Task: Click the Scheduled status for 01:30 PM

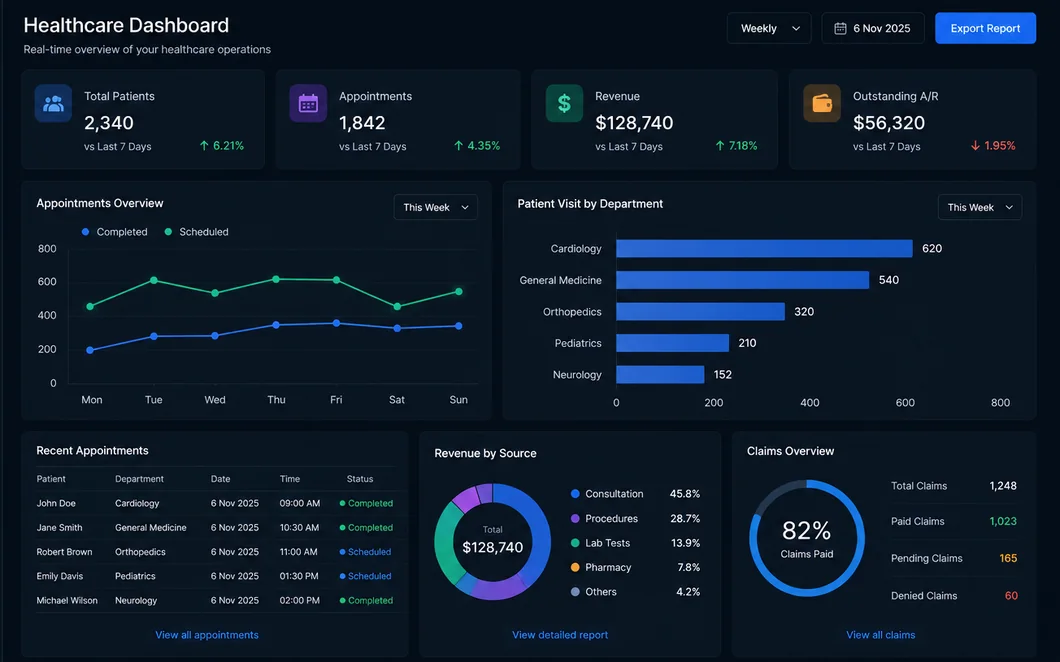Action: (365, 576)
